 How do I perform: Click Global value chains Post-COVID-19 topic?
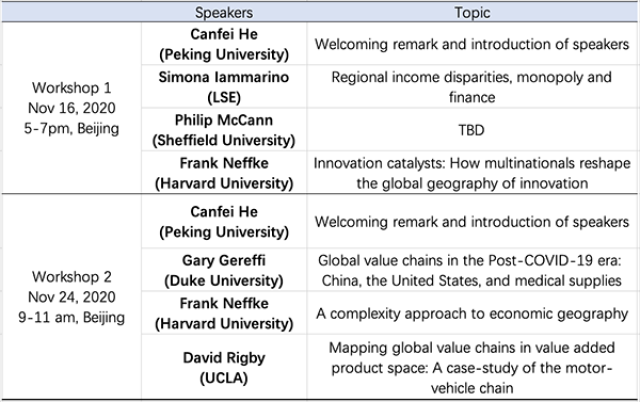469,268
